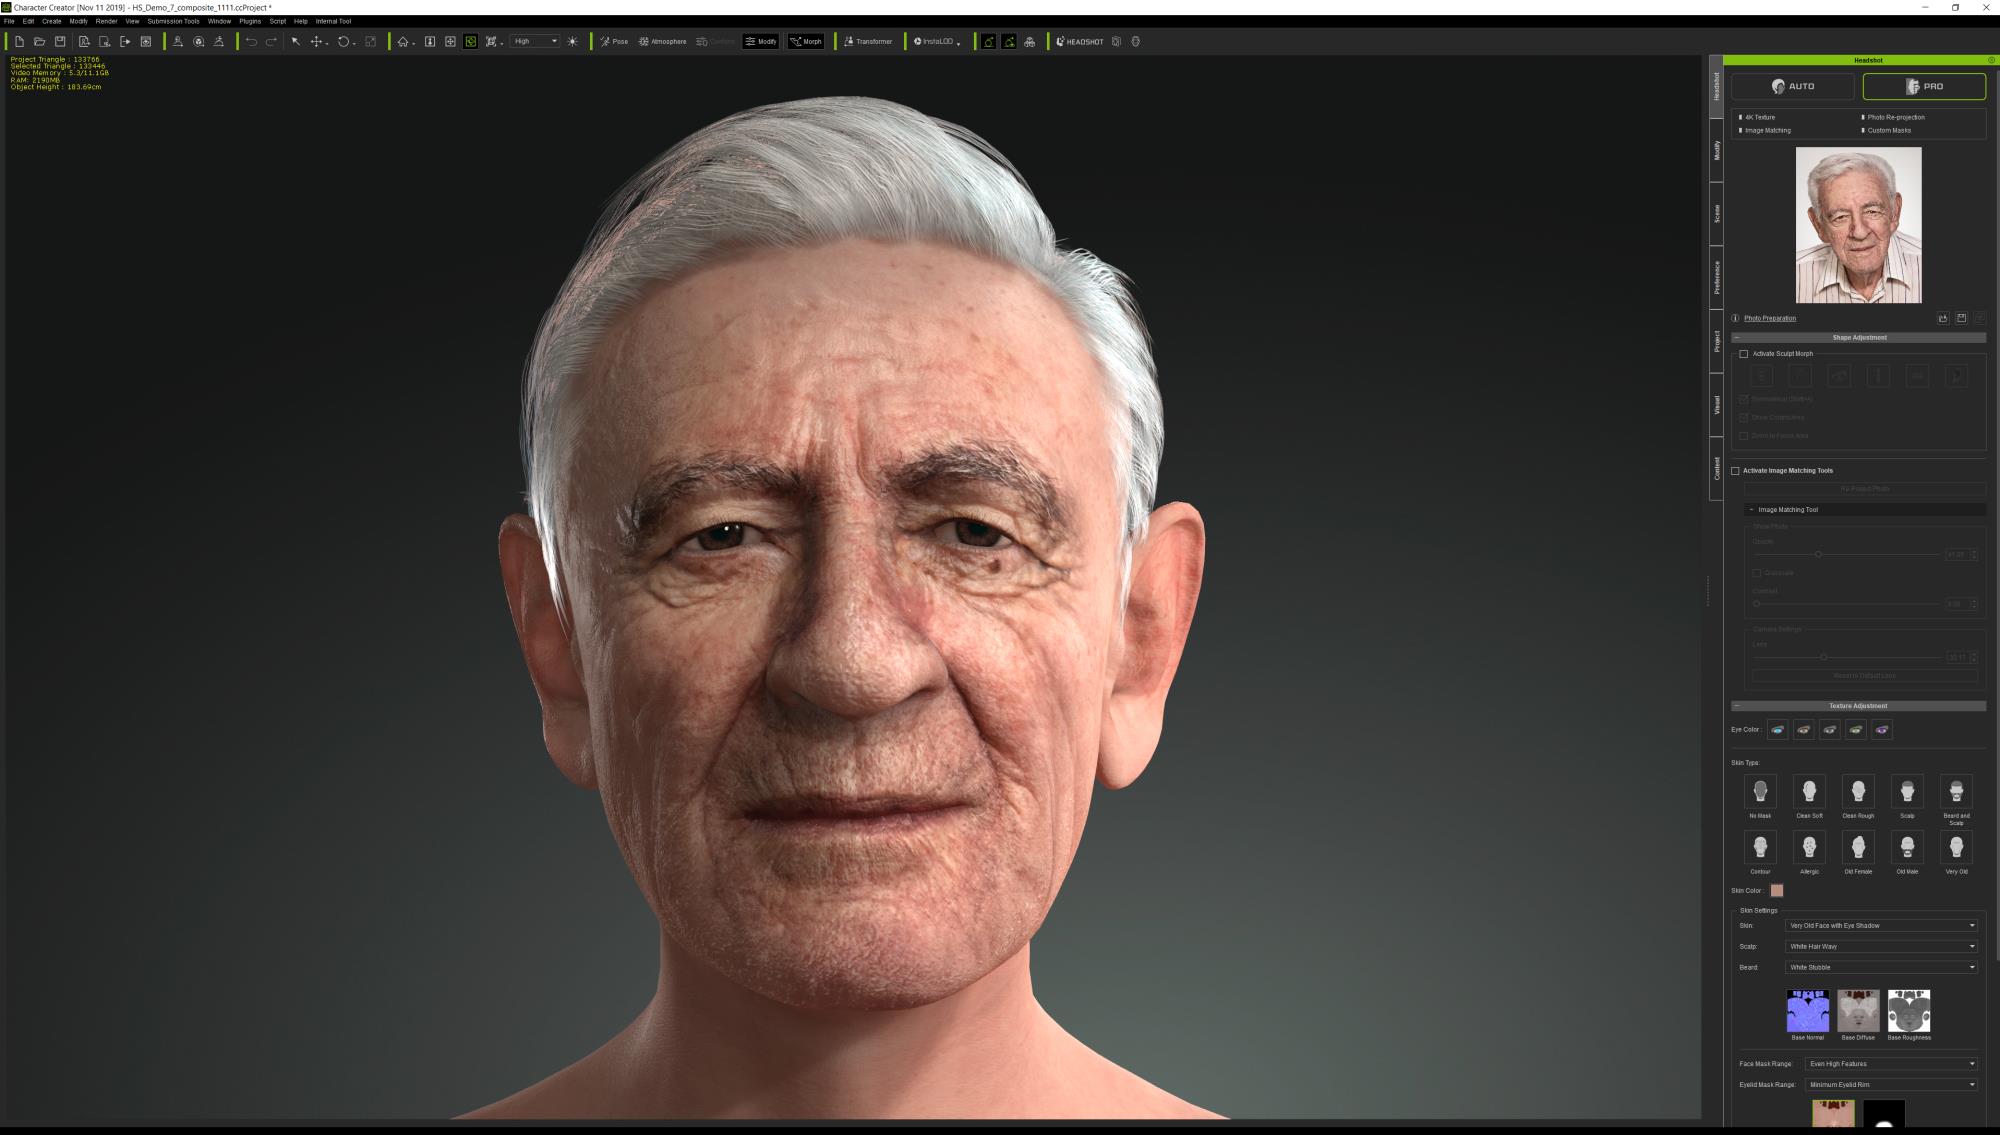
Task: Open the File menu
Action: point(9,21)
